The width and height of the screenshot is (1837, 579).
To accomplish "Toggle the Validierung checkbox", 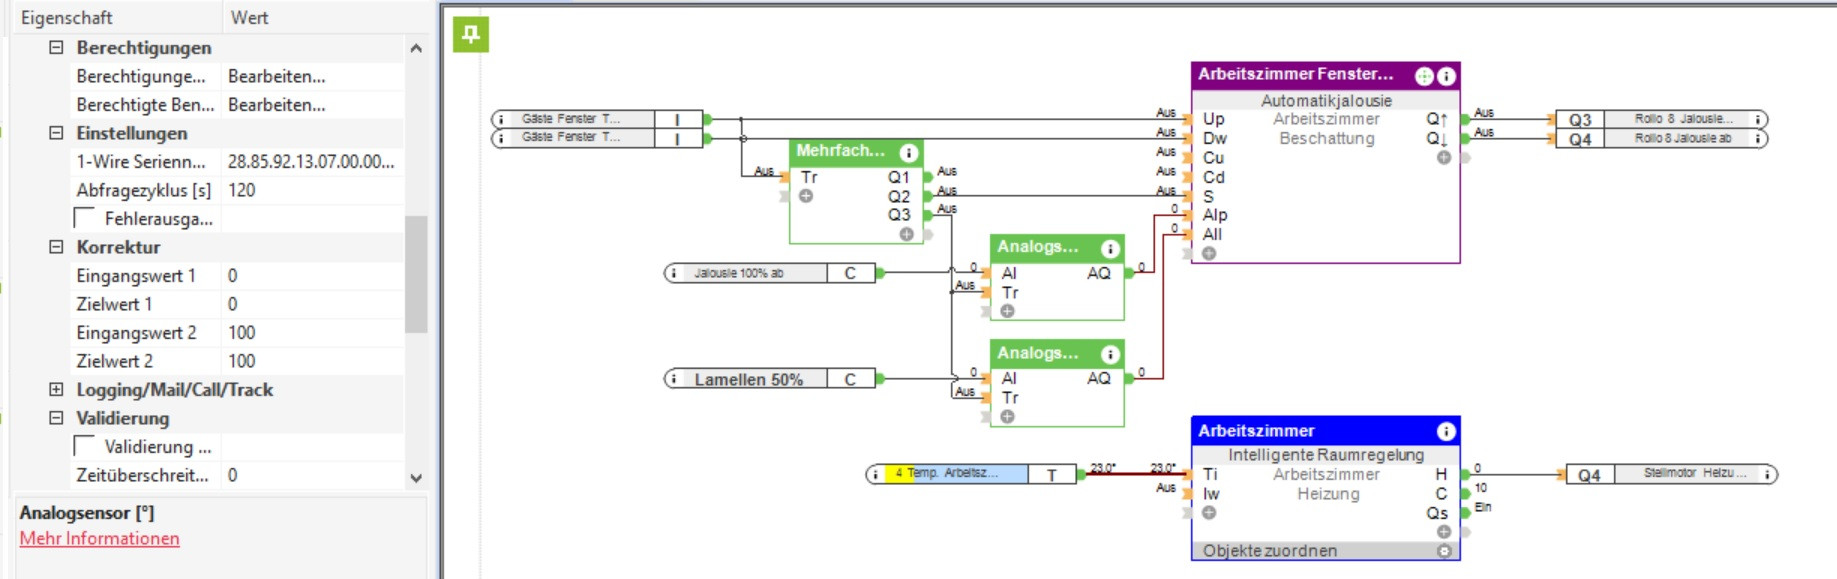I will (85, 446).
